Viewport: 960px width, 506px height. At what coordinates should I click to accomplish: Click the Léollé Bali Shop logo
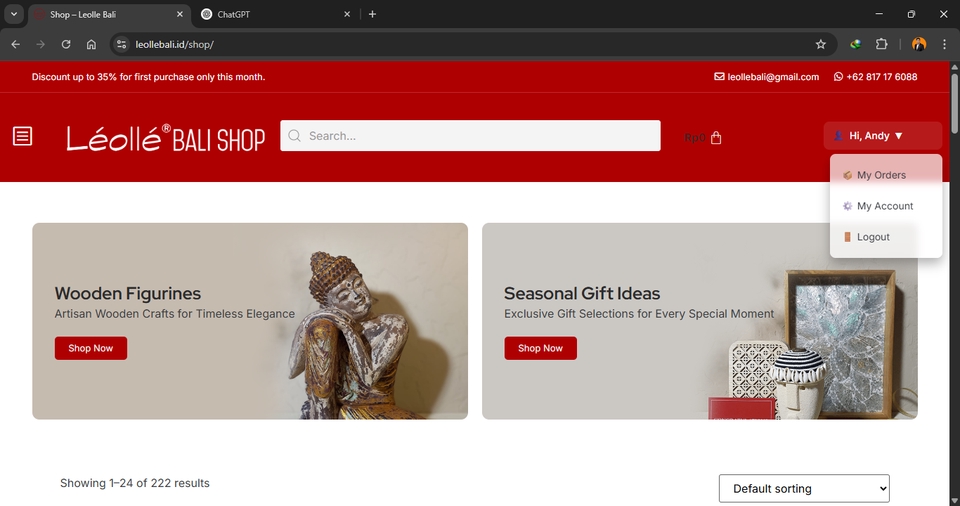(x=166, y=138)
